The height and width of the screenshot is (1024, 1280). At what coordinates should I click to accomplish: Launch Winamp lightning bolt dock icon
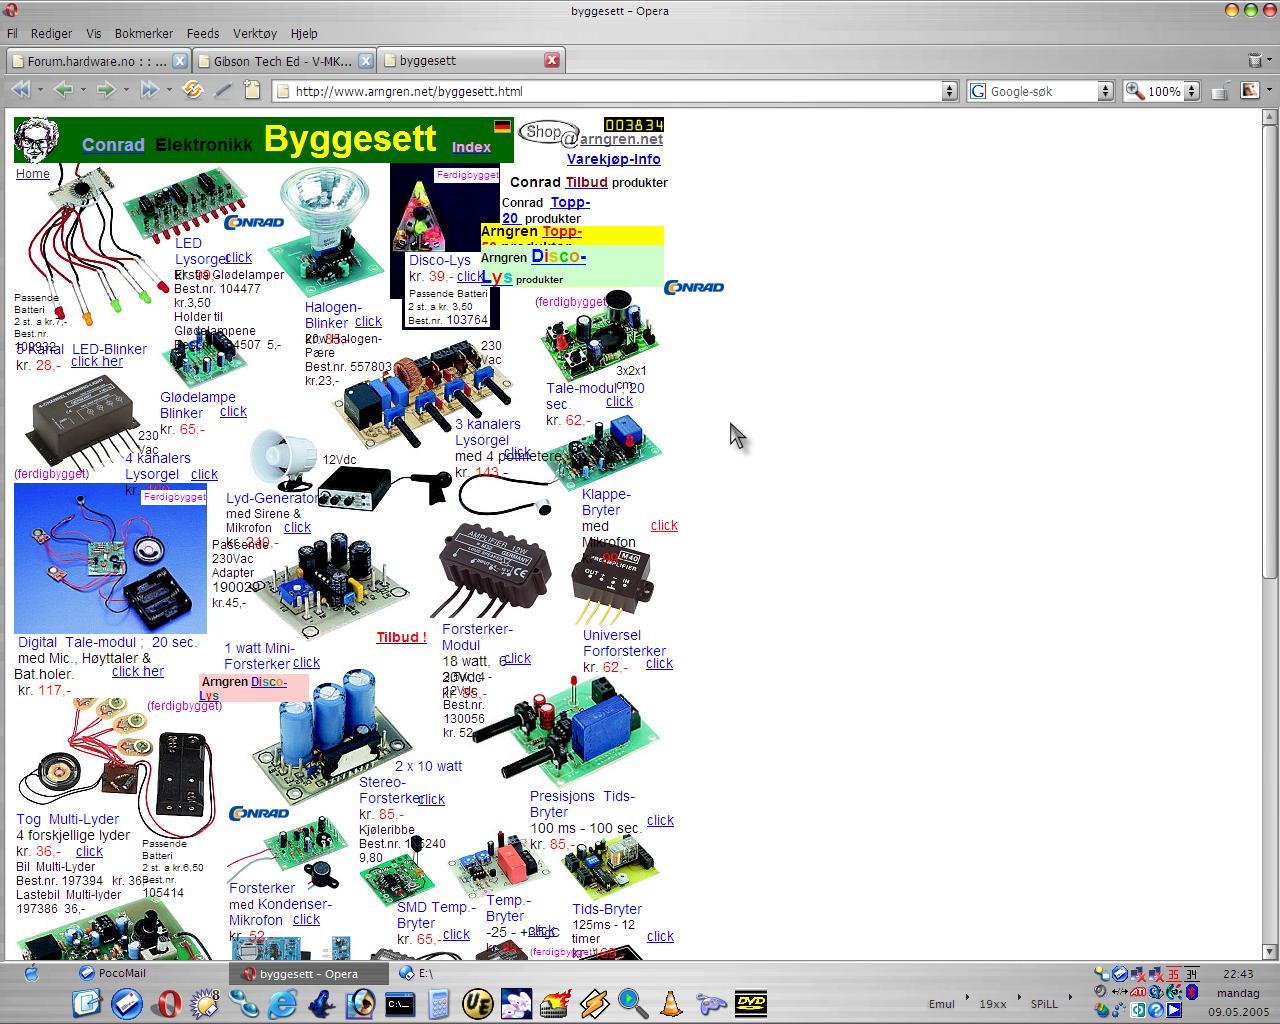tap(594, 1003)
